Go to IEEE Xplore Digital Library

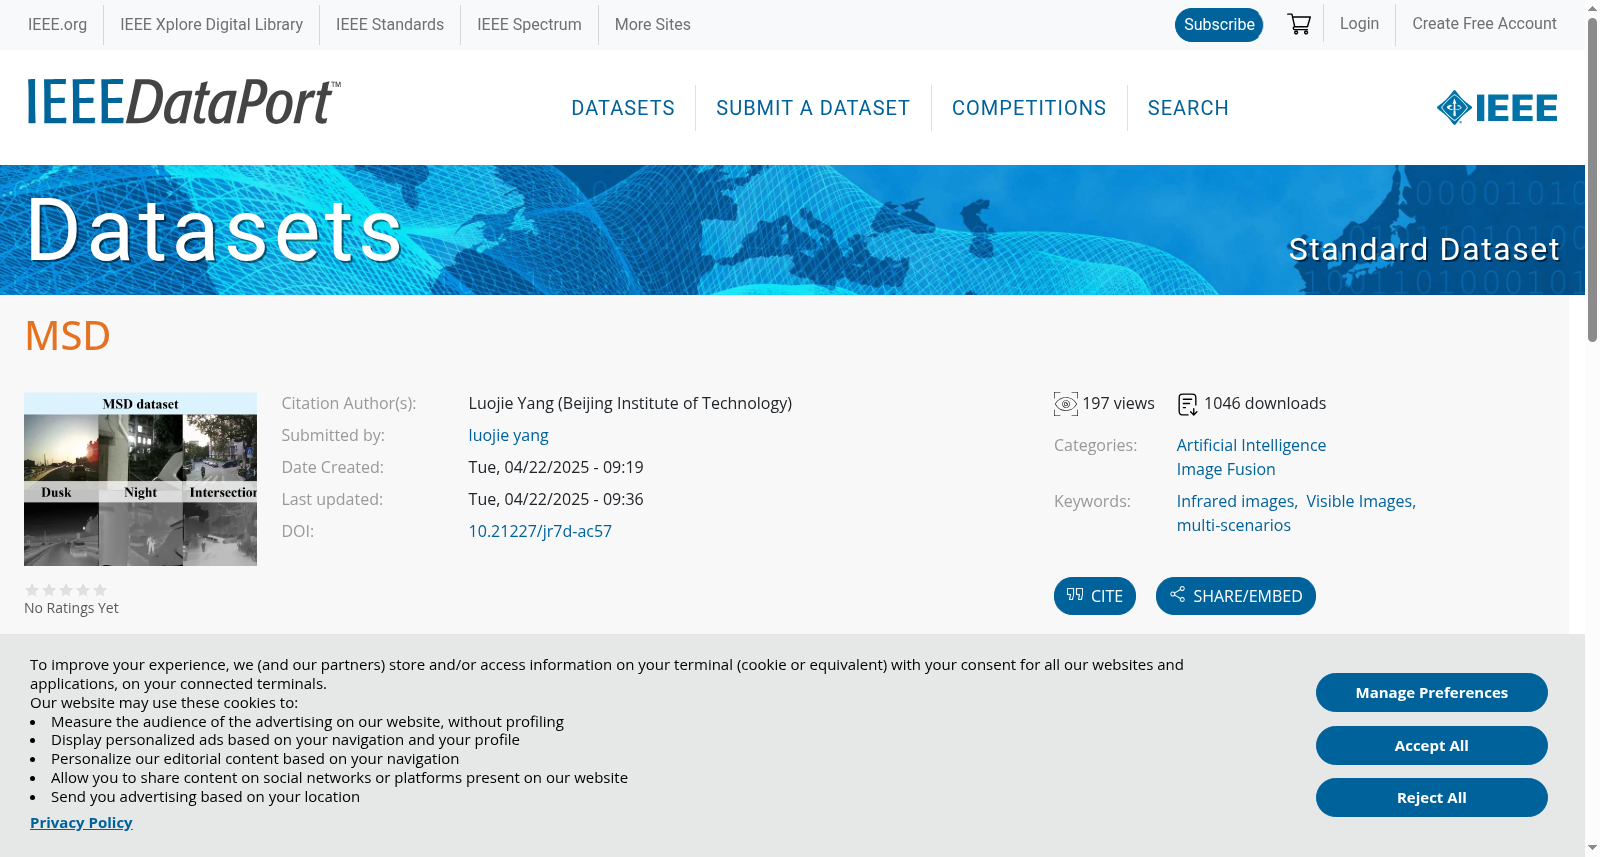pos(211,24)
